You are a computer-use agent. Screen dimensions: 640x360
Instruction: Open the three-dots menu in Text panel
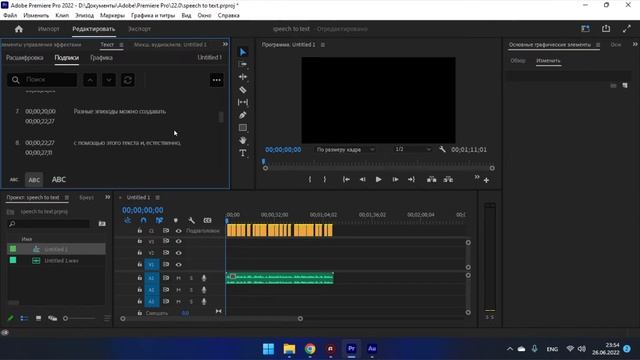pyautogui.click(x=217, y=80)
